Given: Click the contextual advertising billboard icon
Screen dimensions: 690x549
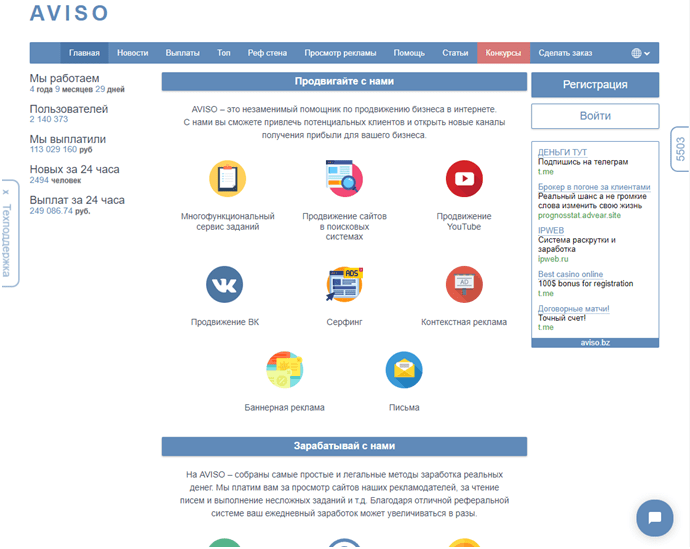Looking at the screenshot, I should [464, 284].
